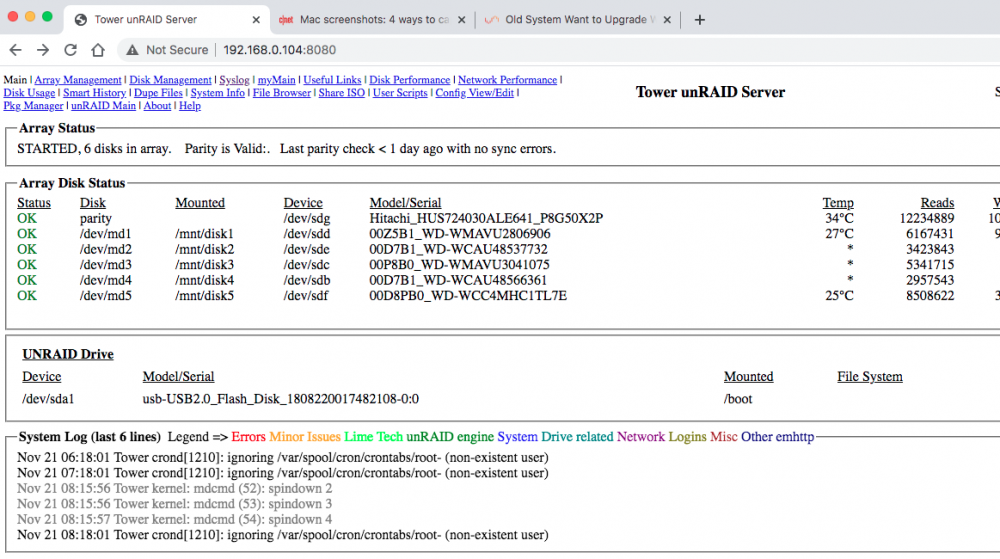Open the Share ISO link
Screen dimensions: 1000x559
342,92
